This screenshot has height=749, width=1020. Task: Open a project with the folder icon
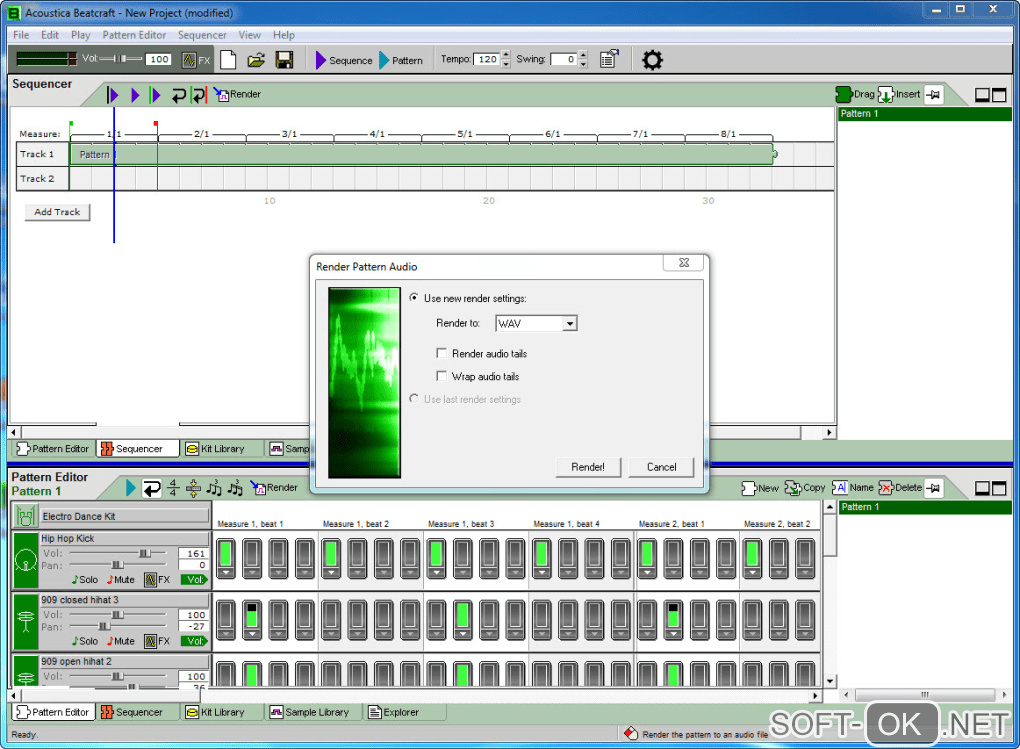pyautogui.click(x=256, y=60)
